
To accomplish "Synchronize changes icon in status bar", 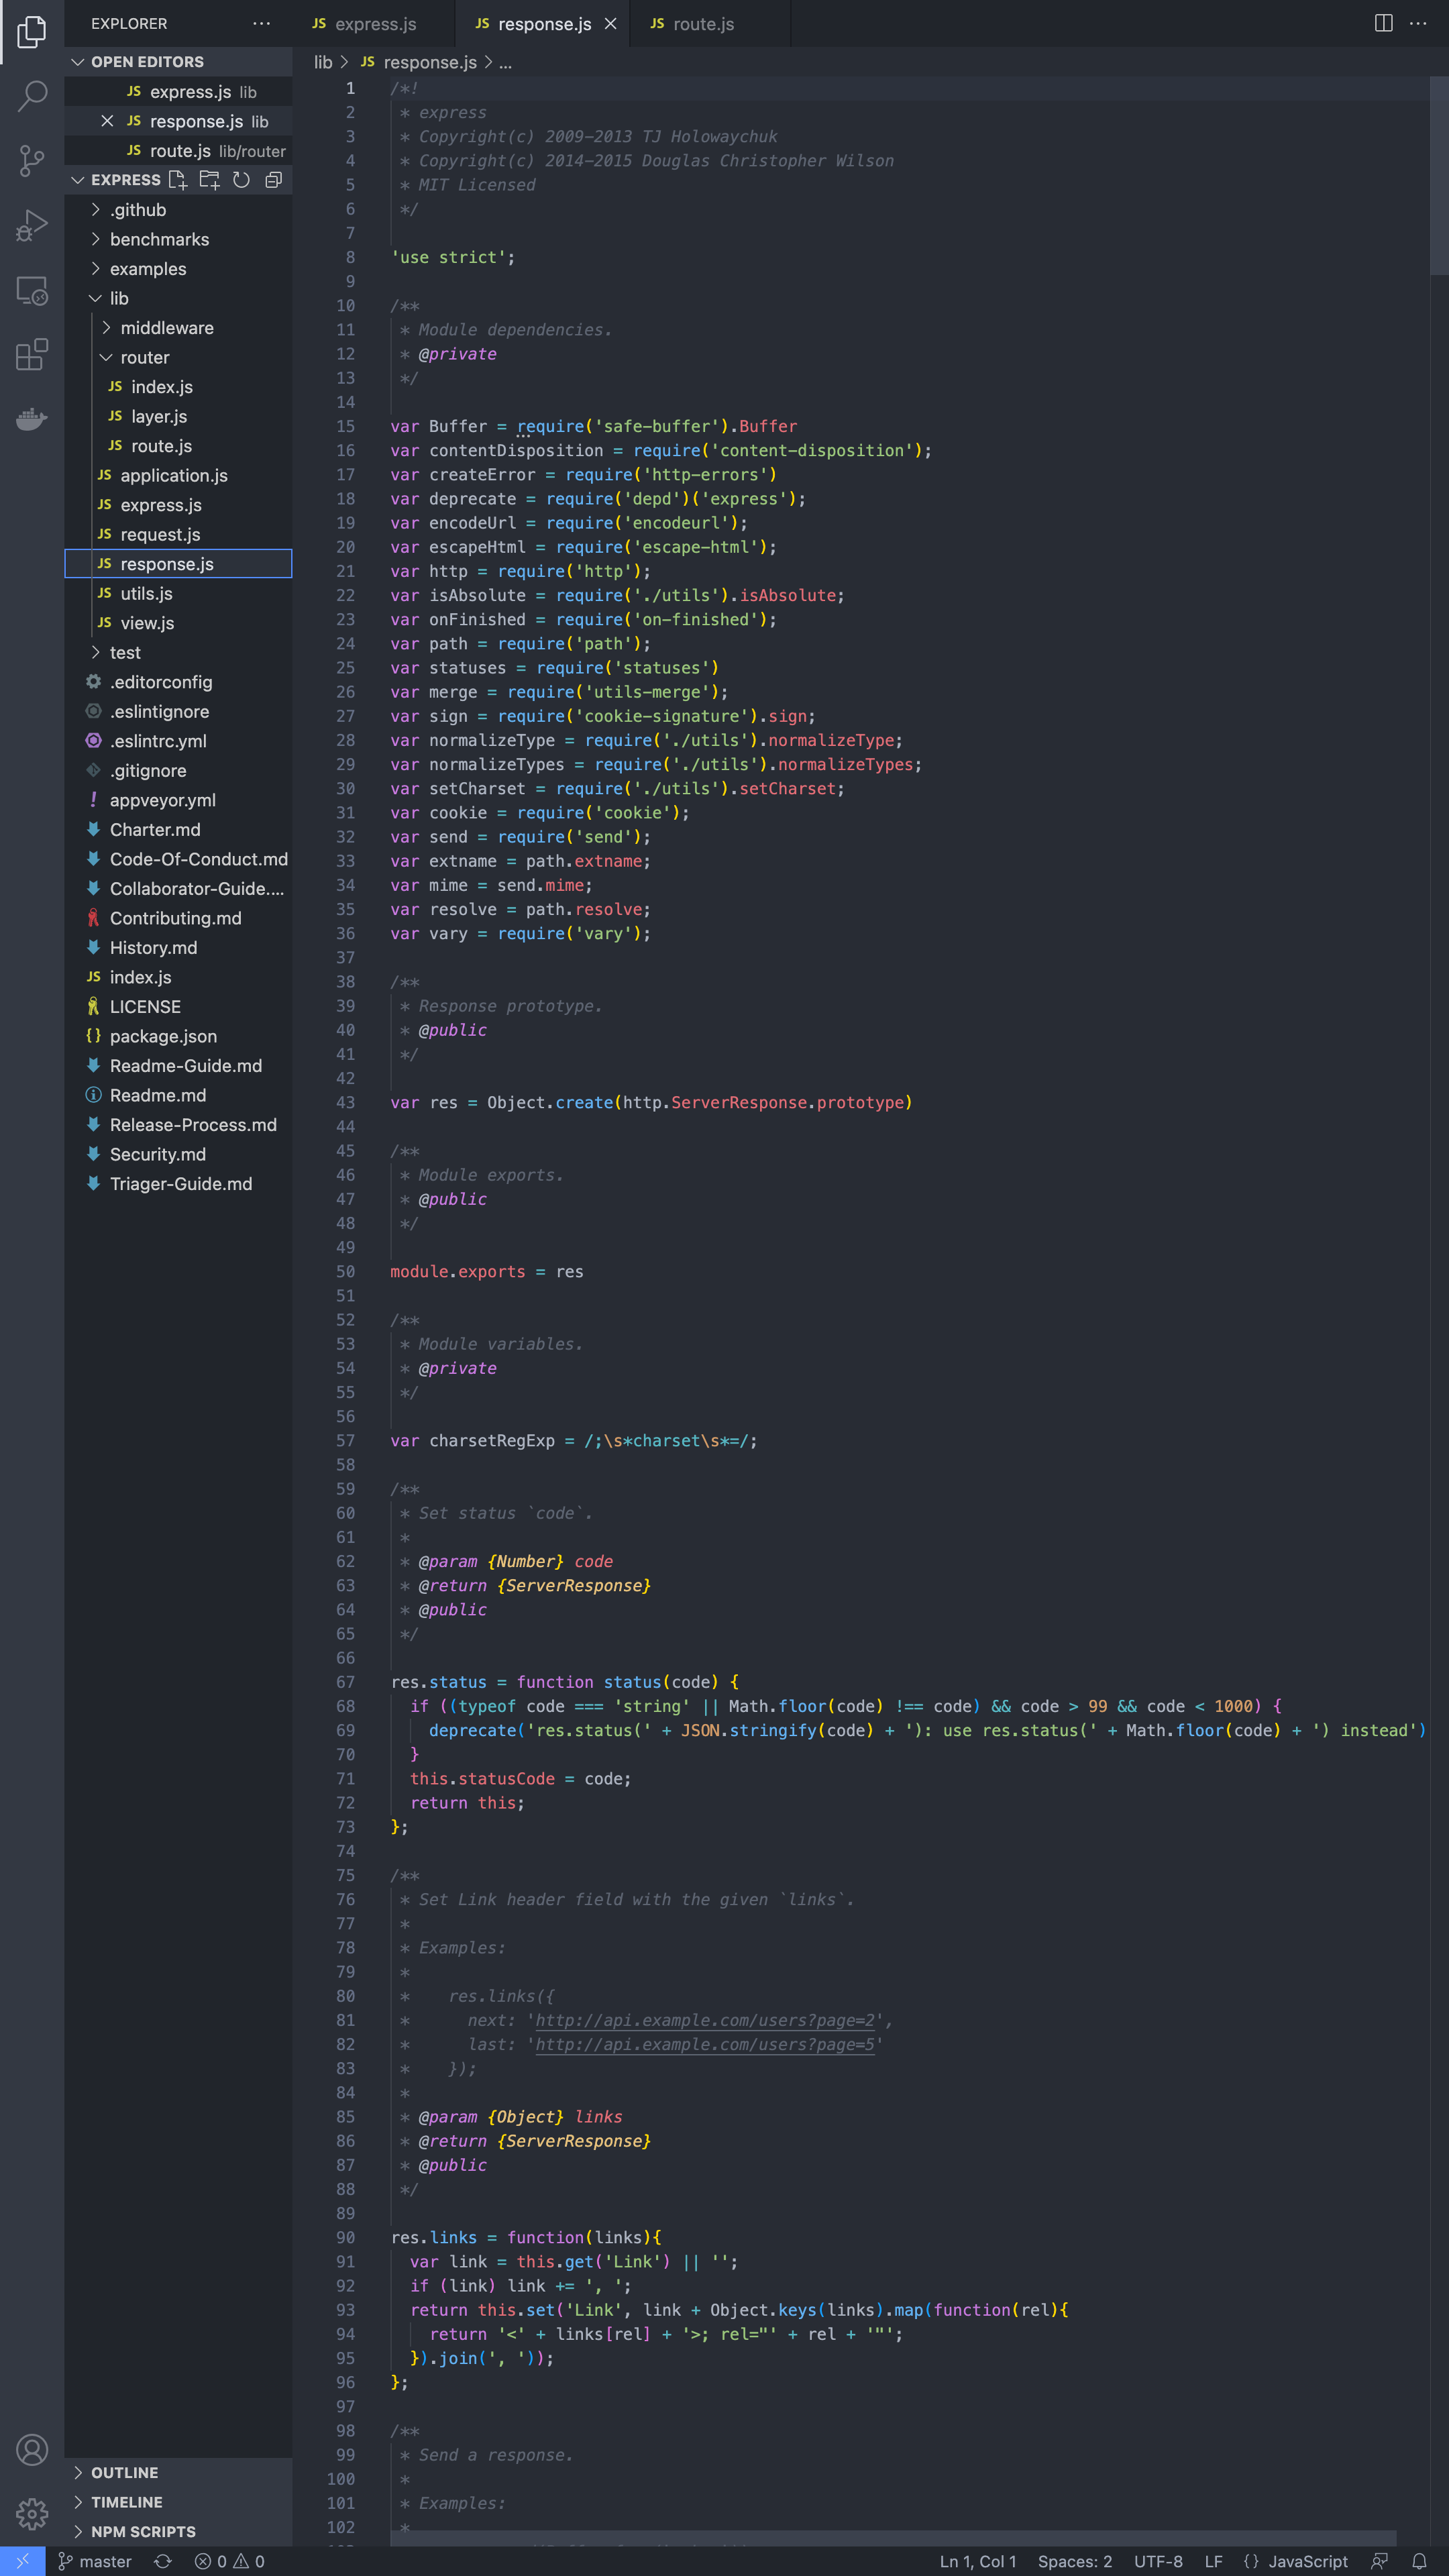I will [x=163, y=2561].
